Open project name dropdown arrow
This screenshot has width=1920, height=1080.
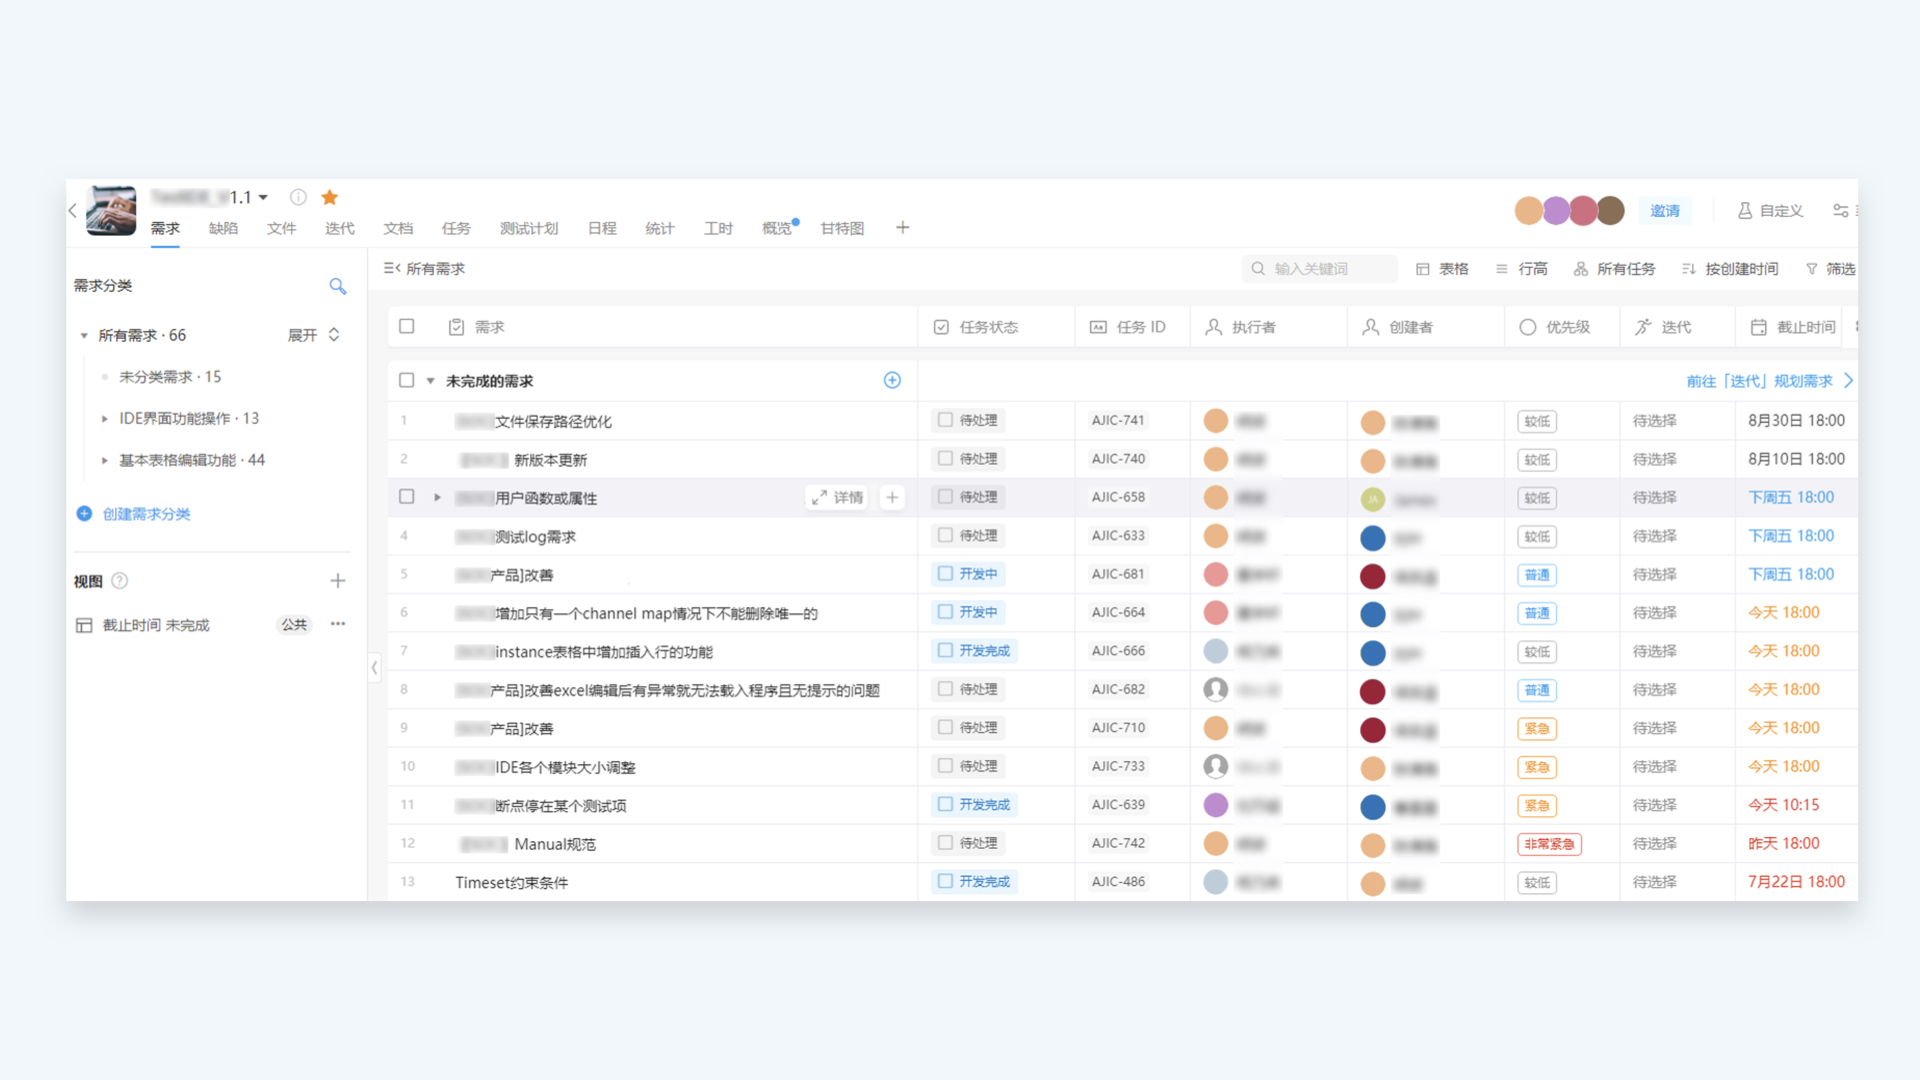tap(264, 198)
